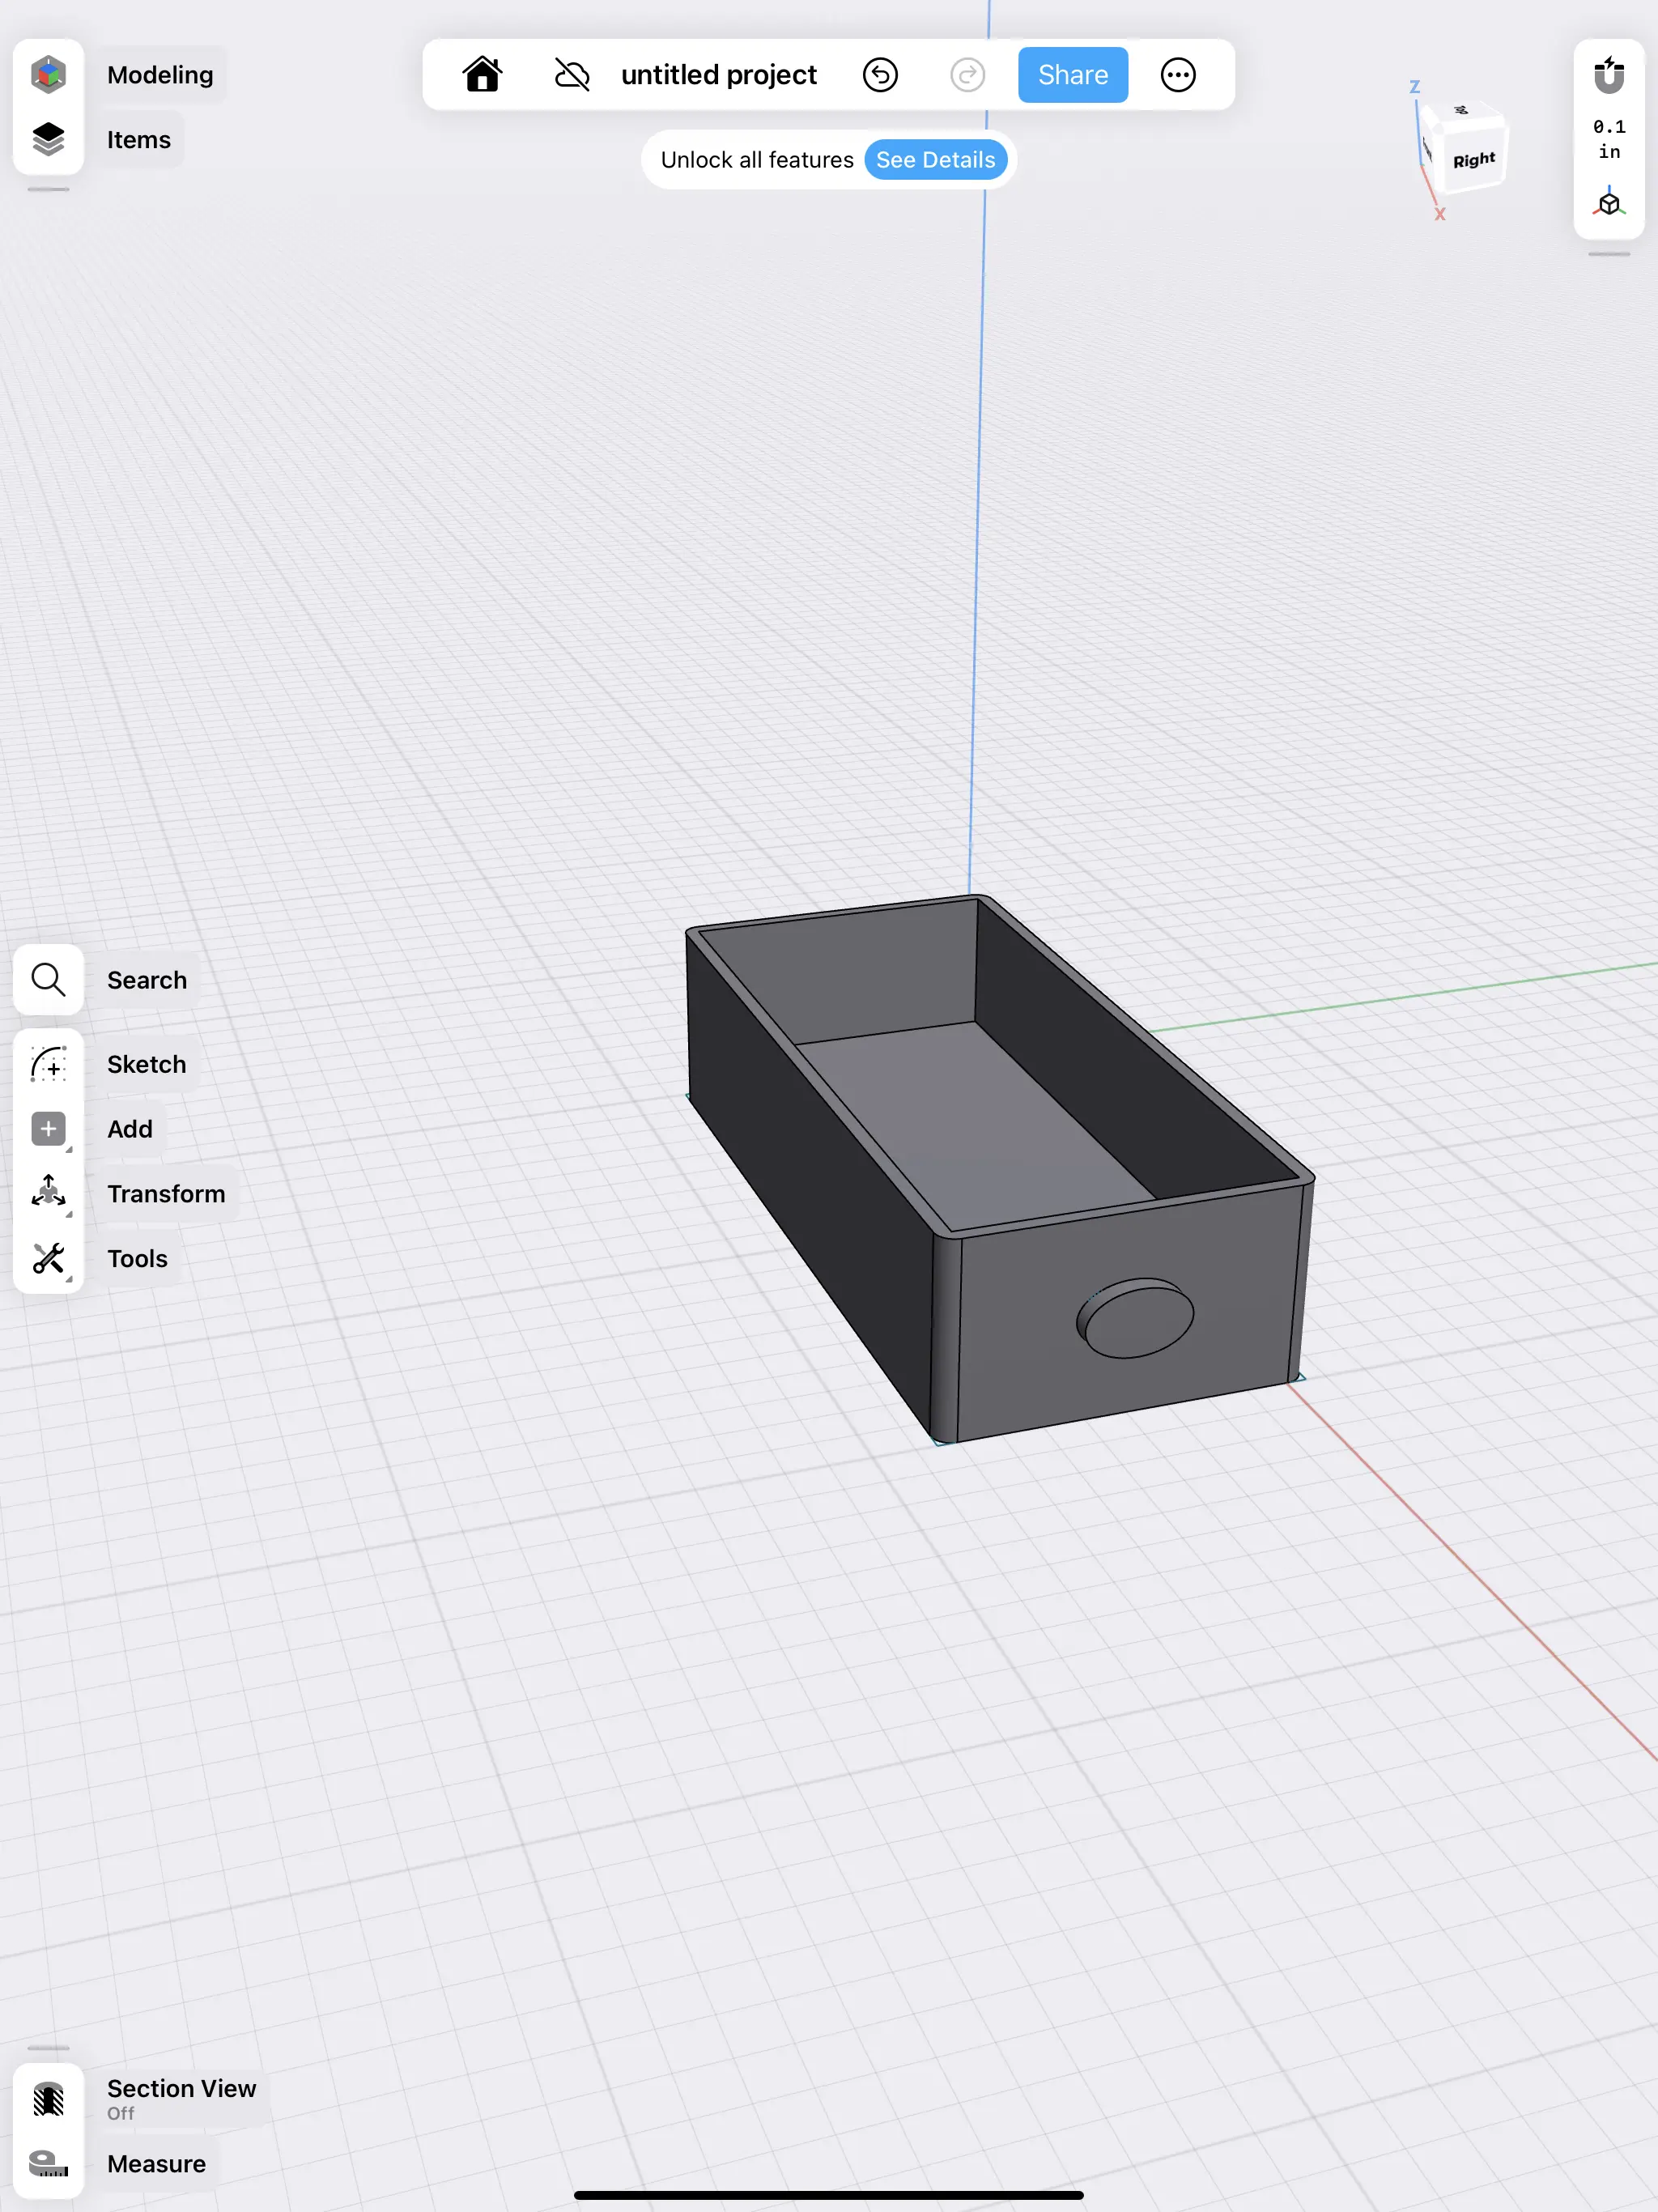Rename the untitled project title
The image size is (1658, 2212).
(x=718, y=74)
